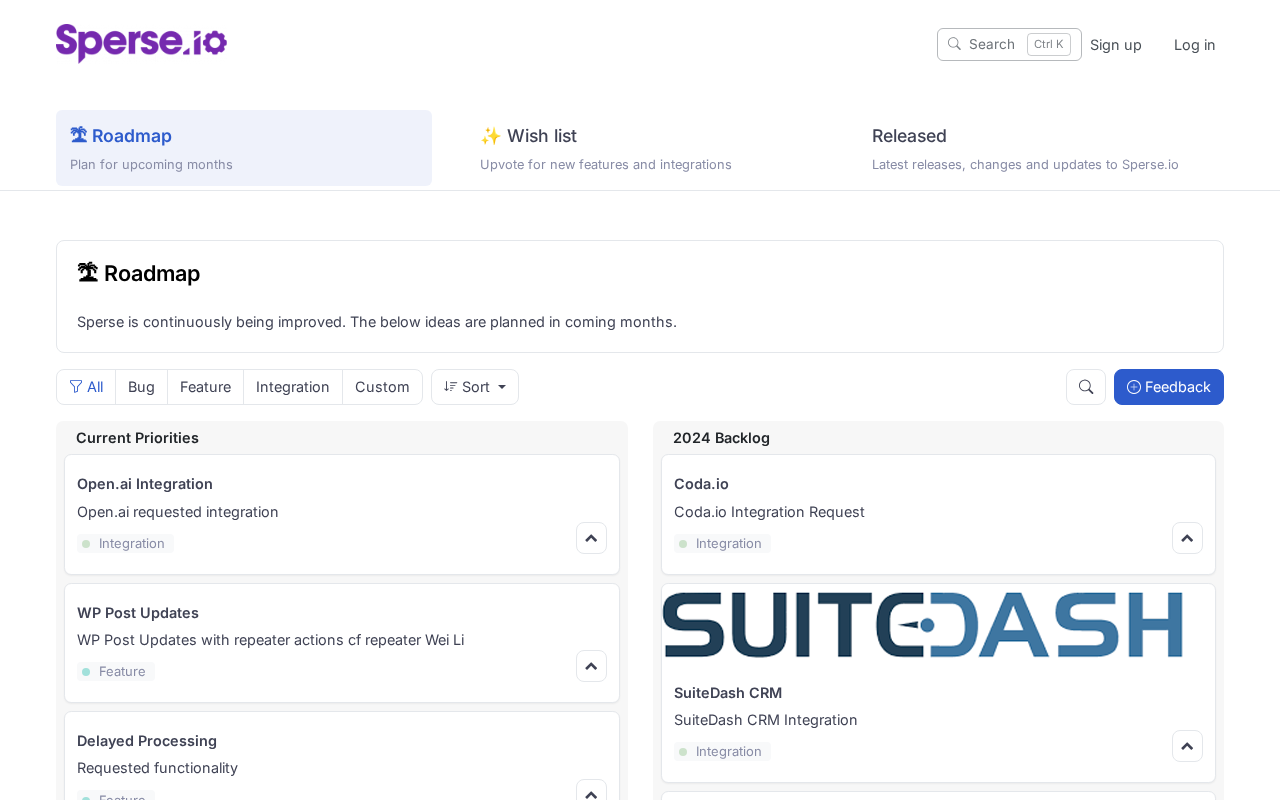Filter roadmap by Bug
Screen dimensions: 1280x800
141,387
